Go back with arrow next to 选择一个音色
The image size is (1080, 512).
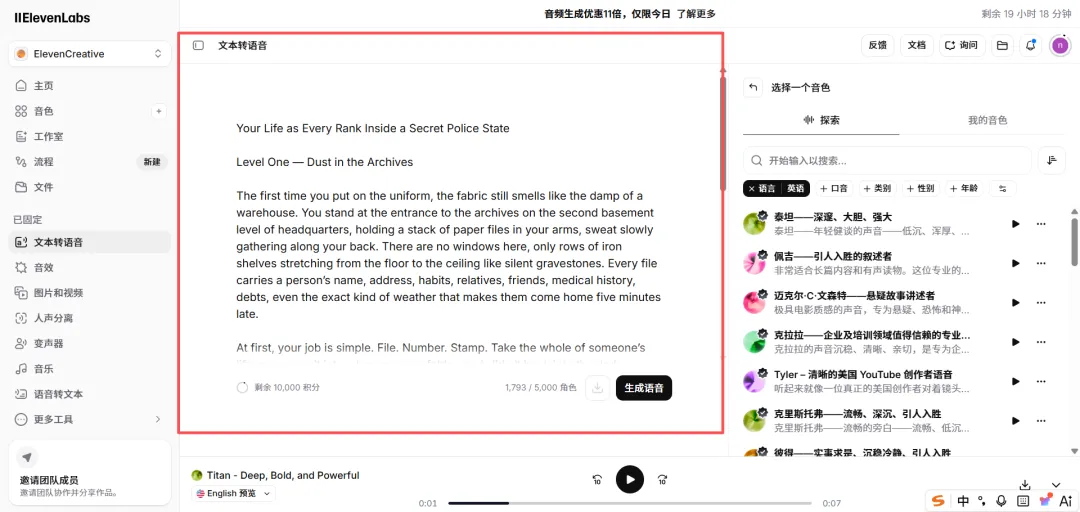pyautogui.click(x=753, y=88)
